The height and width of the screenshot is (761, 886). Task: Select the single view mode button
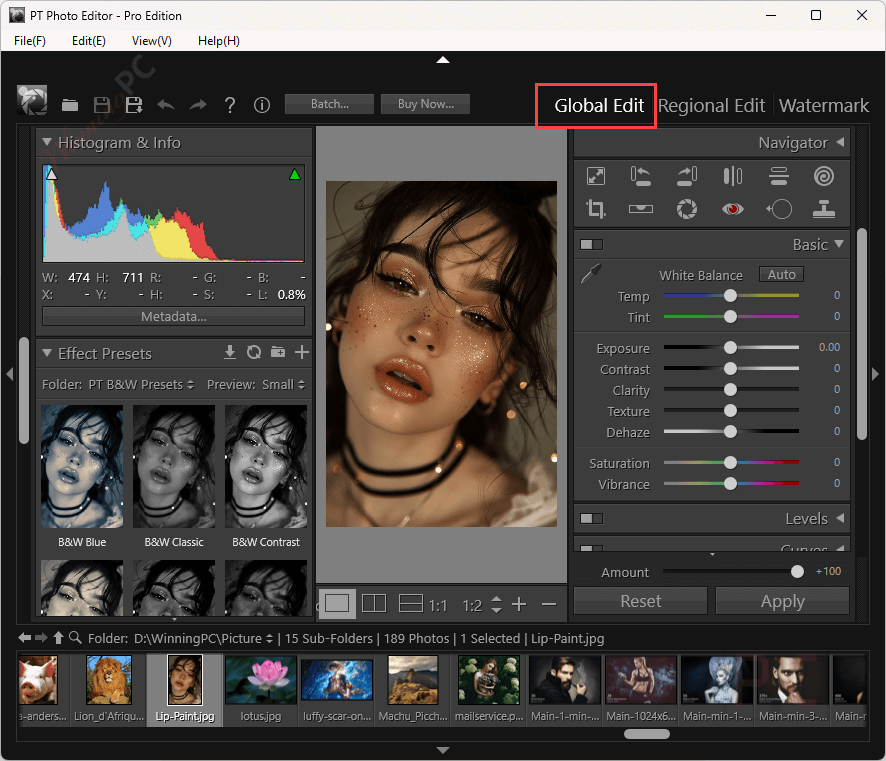tap(337, 604)
